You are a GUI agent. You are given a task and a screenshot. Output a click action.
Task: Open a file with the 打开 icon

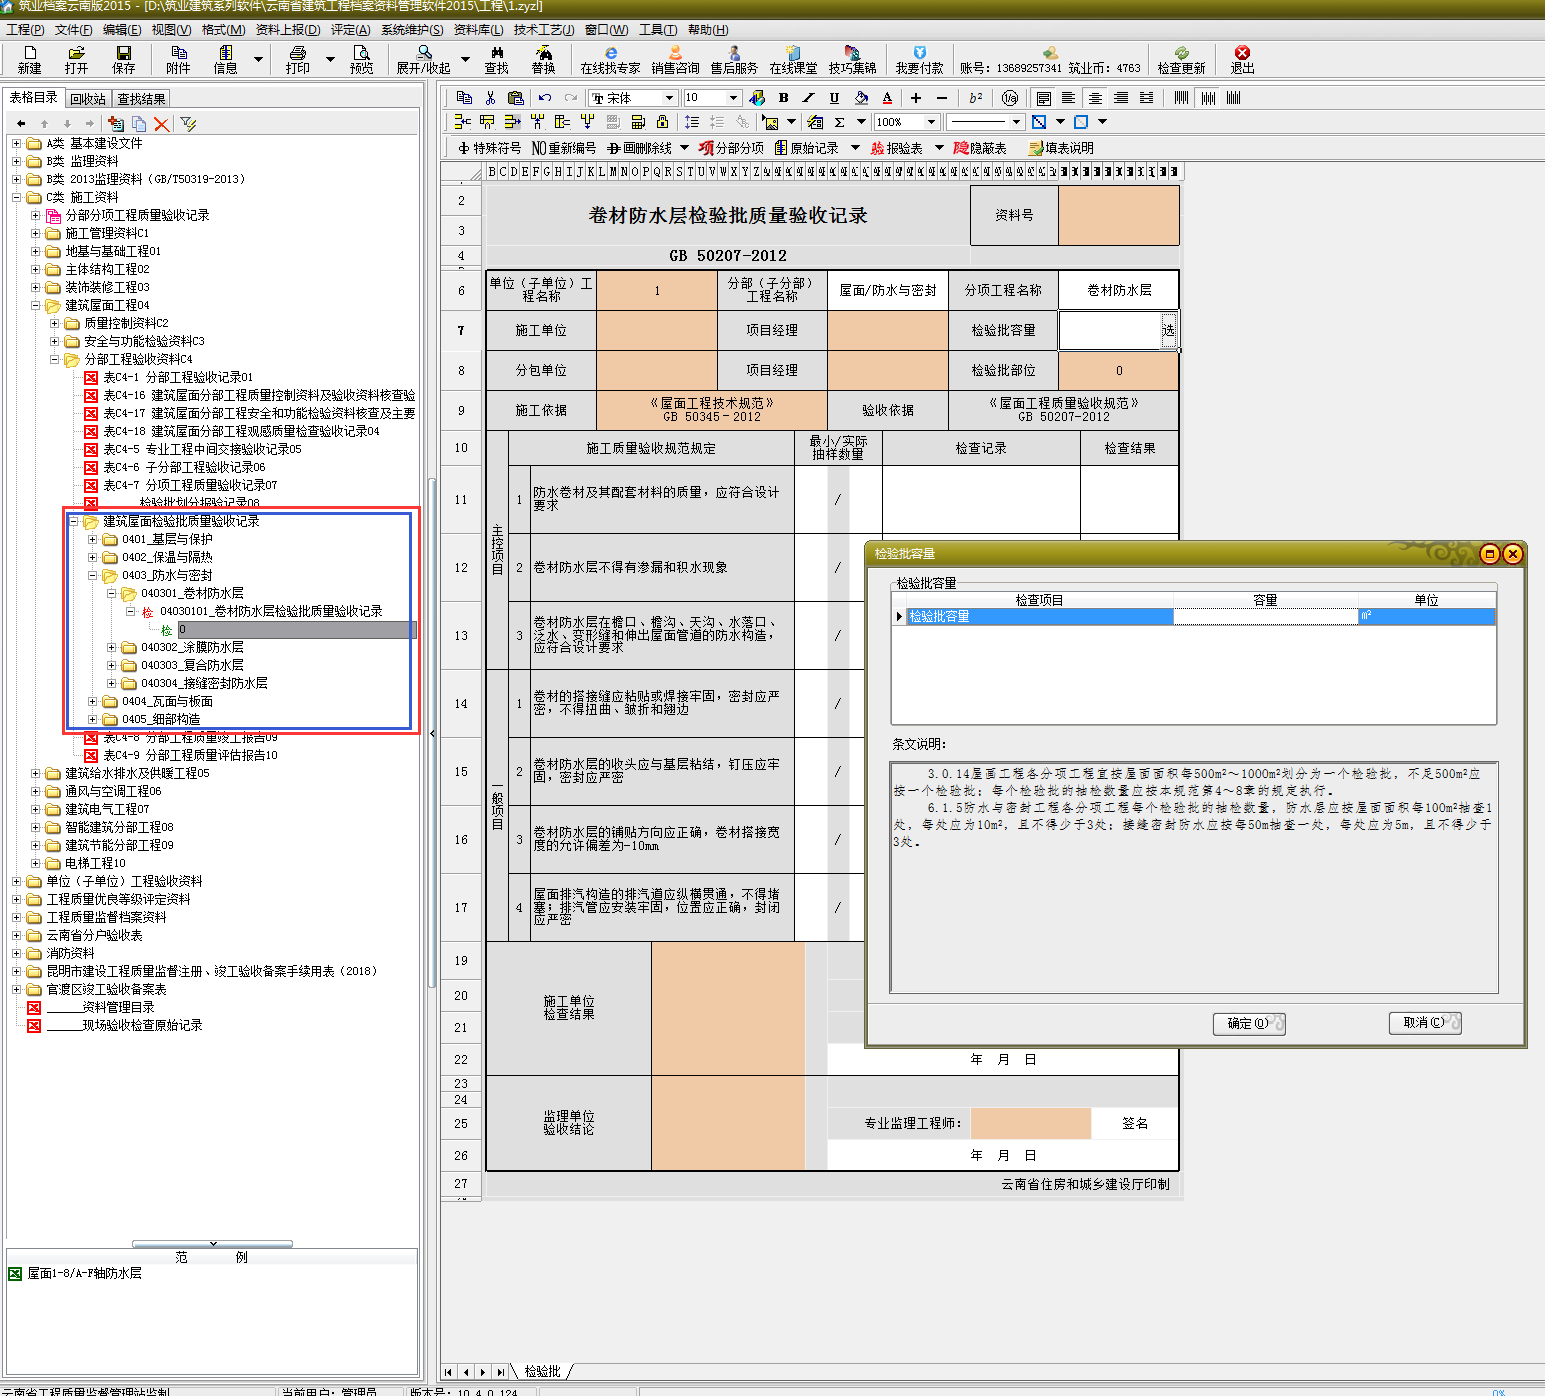76,59
